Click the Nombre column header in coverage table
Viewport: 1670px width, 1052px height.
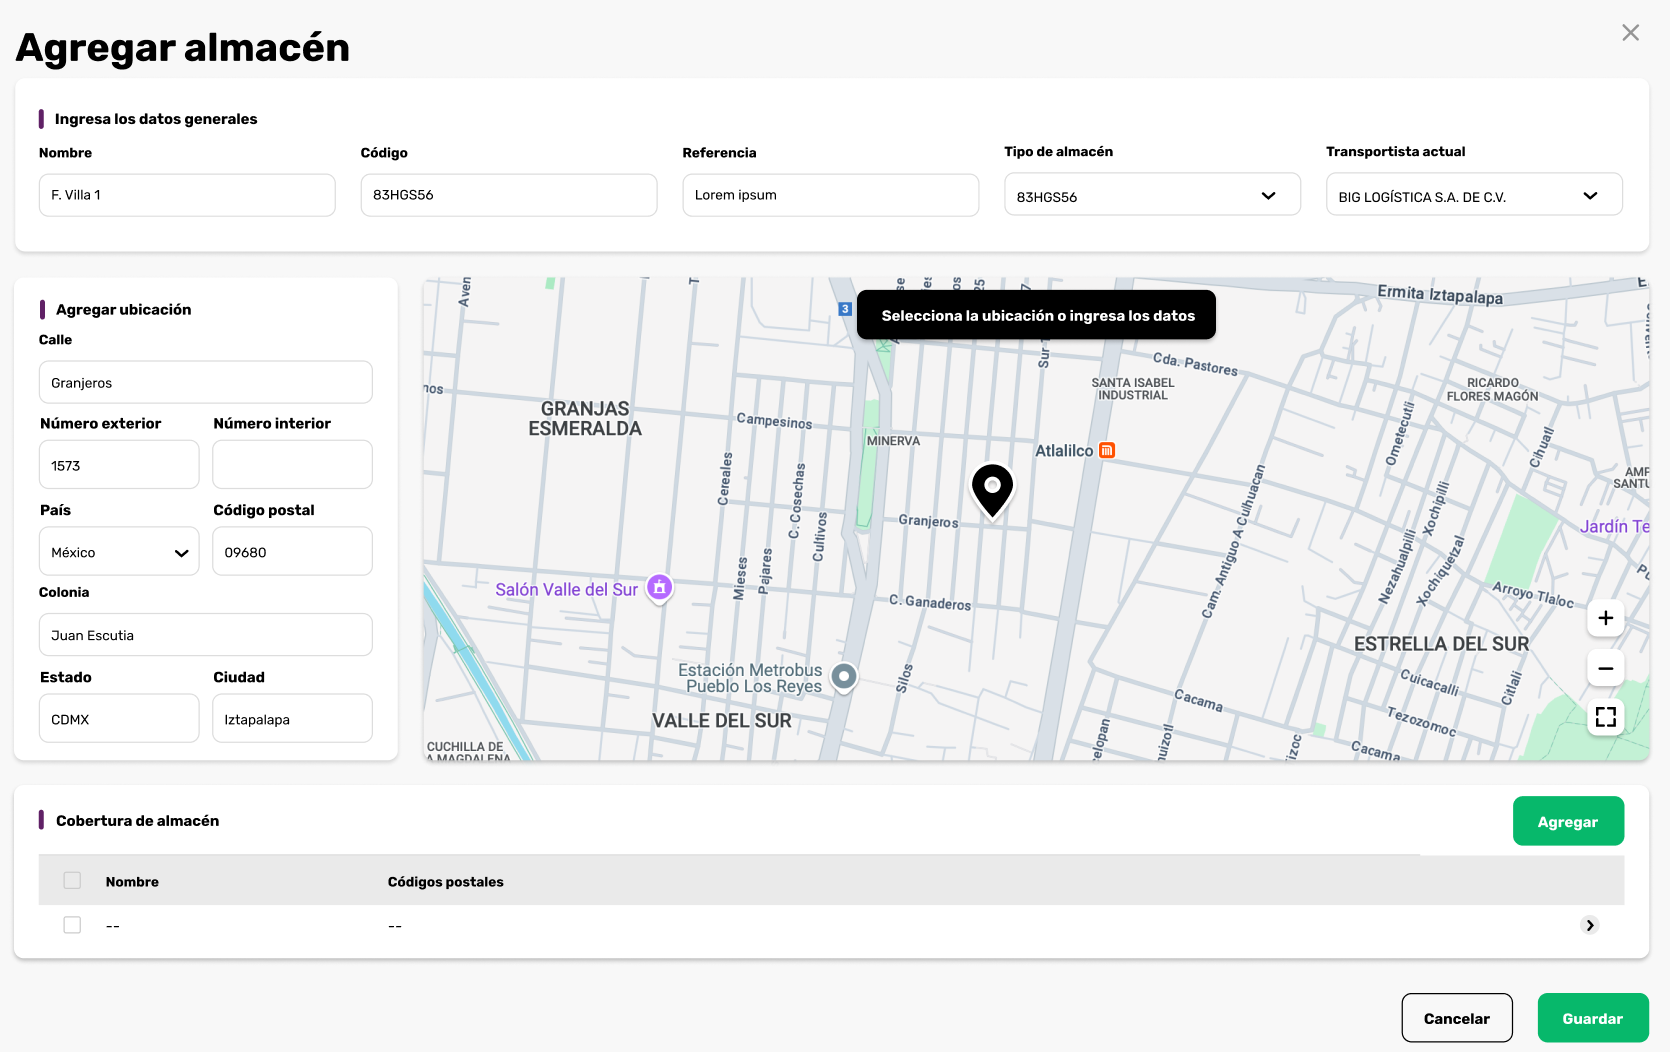(x=132, y=882)
